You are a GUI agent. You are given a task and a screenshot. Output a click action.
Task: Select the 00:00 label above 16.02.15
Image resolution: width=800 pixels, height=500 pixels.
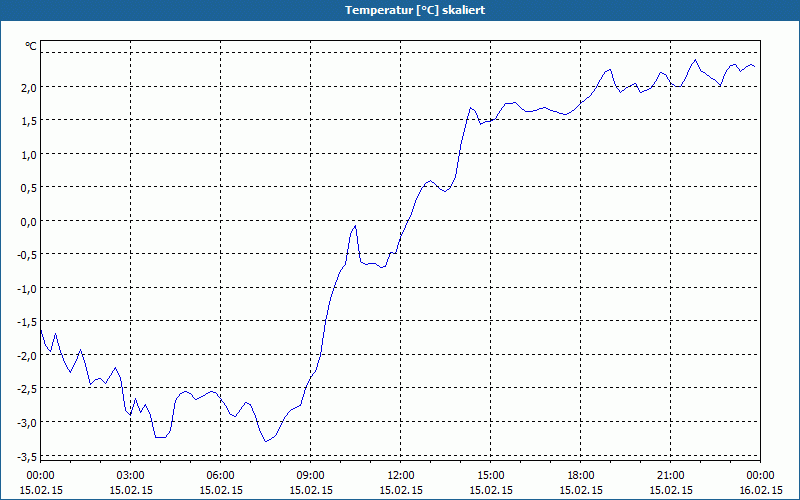(x=761, y=476)
